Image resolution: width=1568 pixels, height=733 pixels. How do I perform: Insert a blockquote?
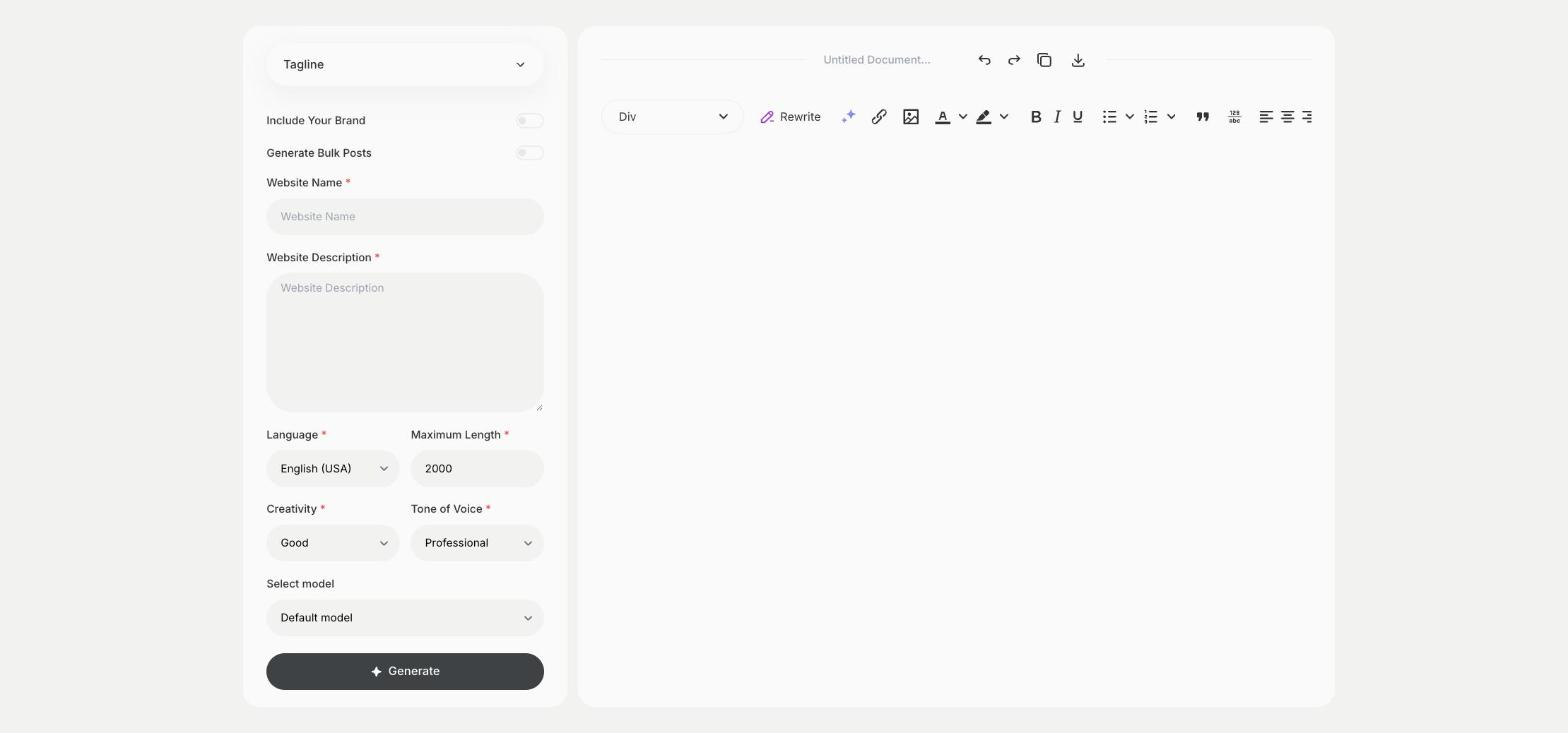(1203, 117)
